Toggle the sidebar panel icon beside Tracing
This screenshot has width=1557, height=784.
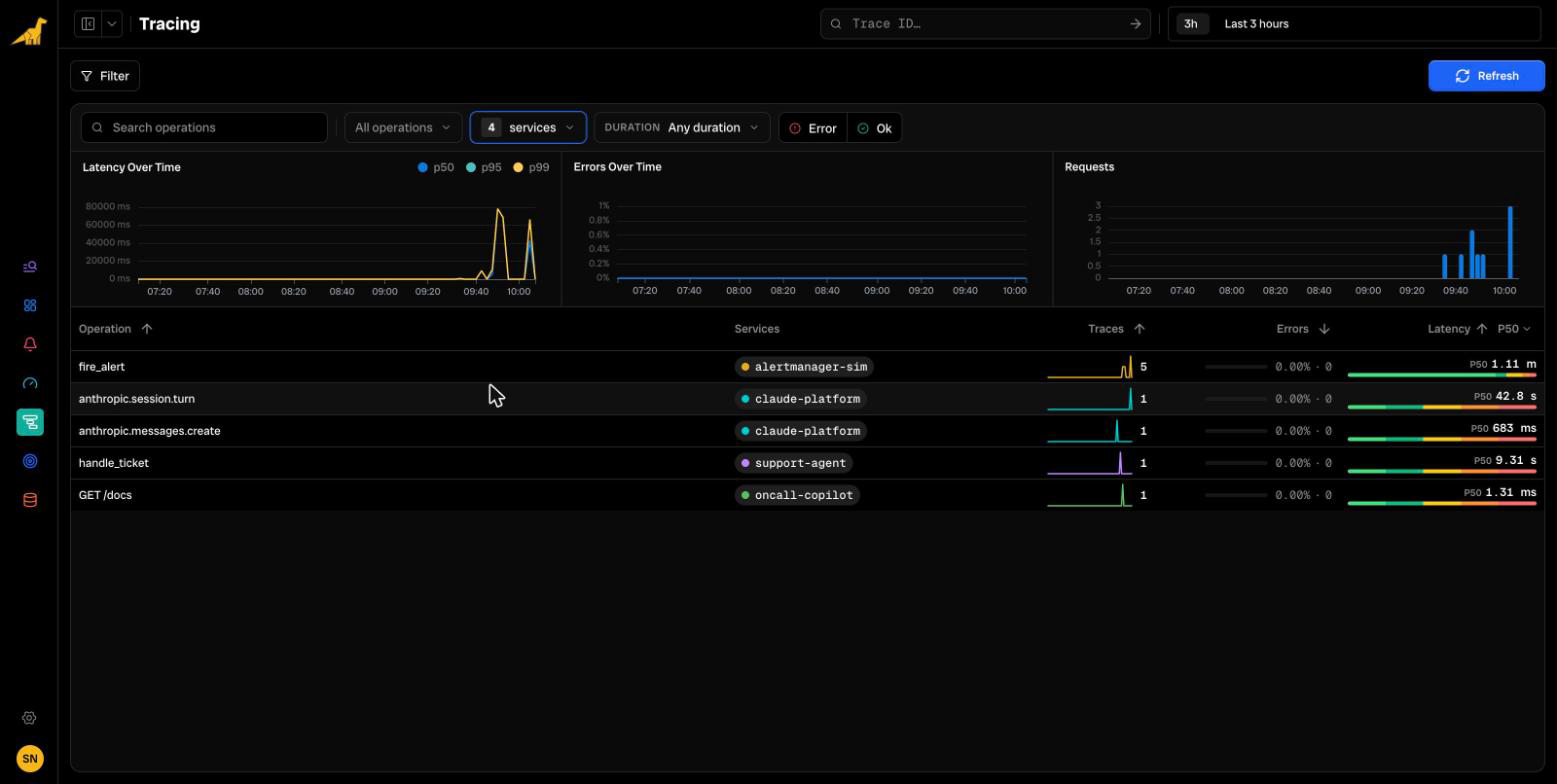pyautogui.click(x=88, y=24)
